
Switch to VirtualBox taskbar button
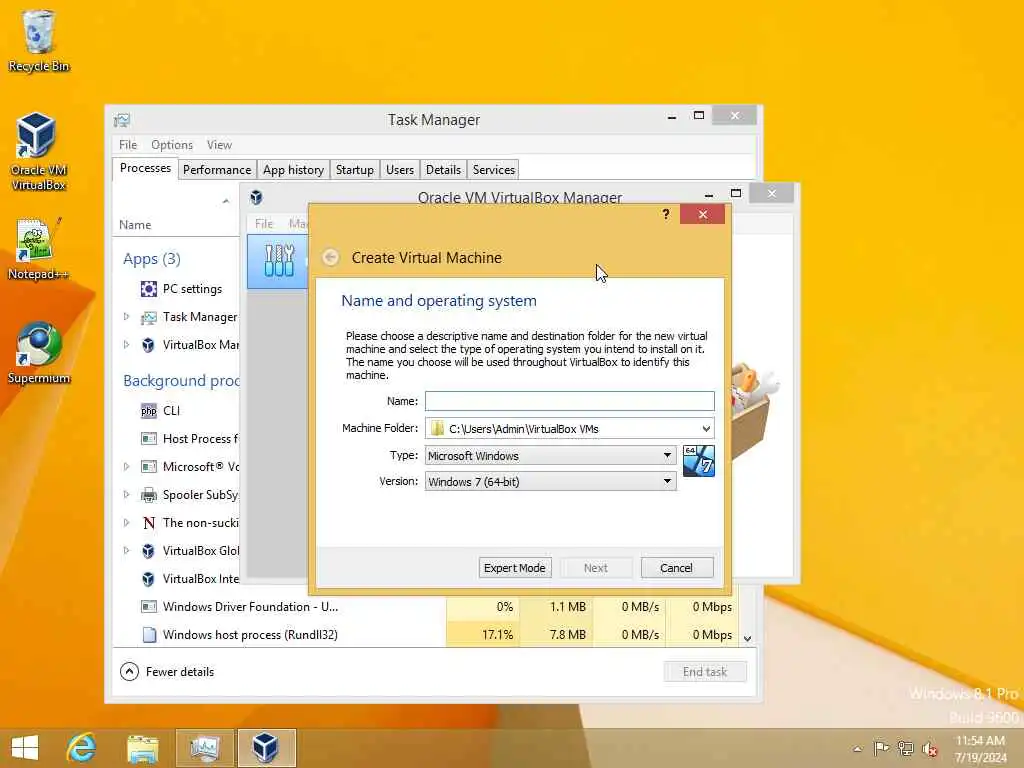(x=266, y=748)
